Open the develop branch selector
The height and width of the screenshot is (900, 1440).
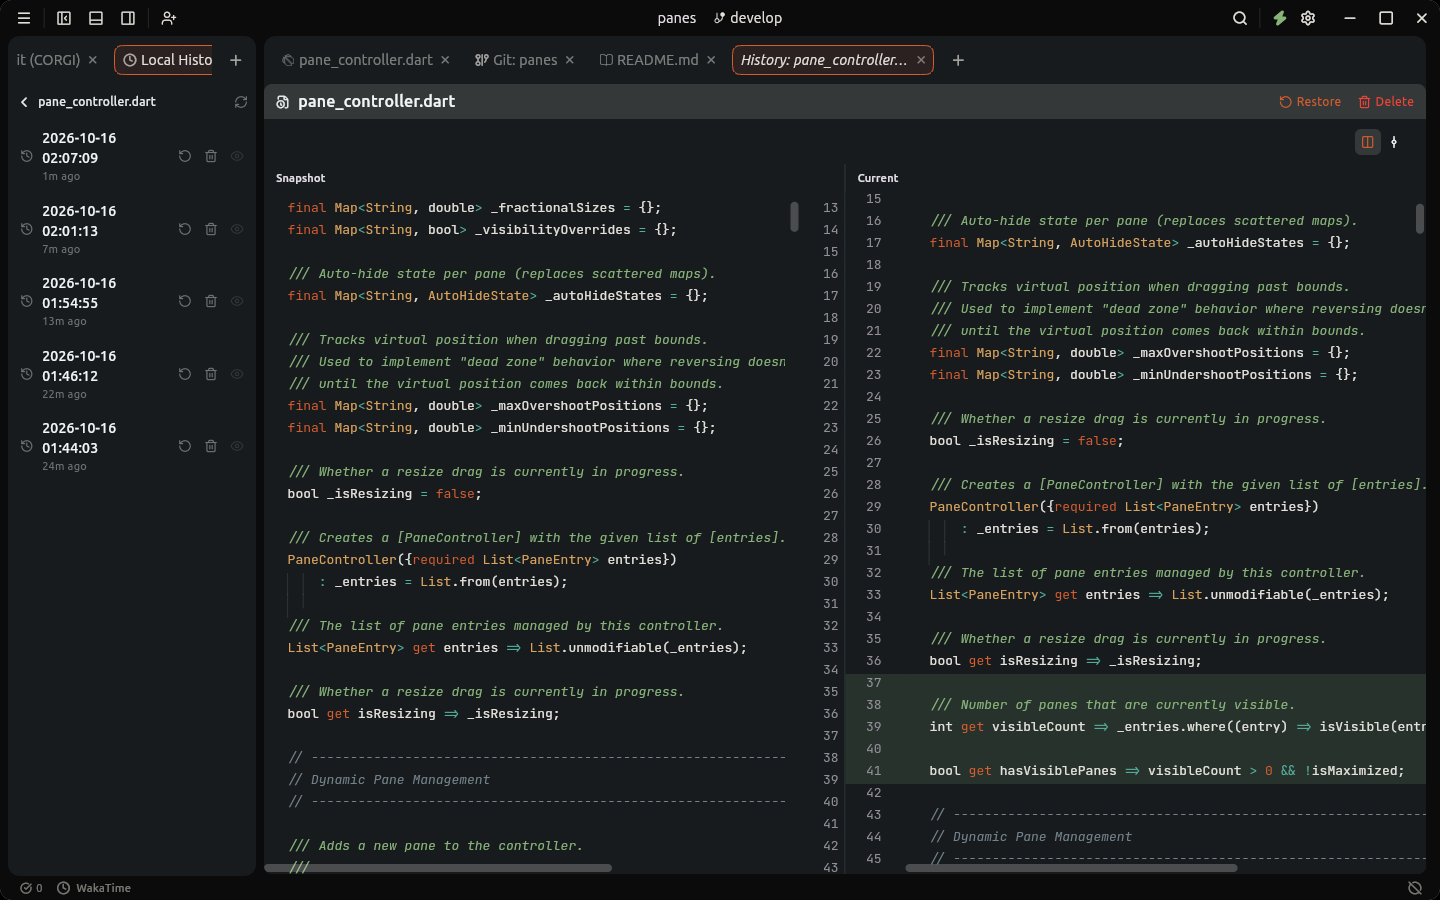[x=748, y=18]
